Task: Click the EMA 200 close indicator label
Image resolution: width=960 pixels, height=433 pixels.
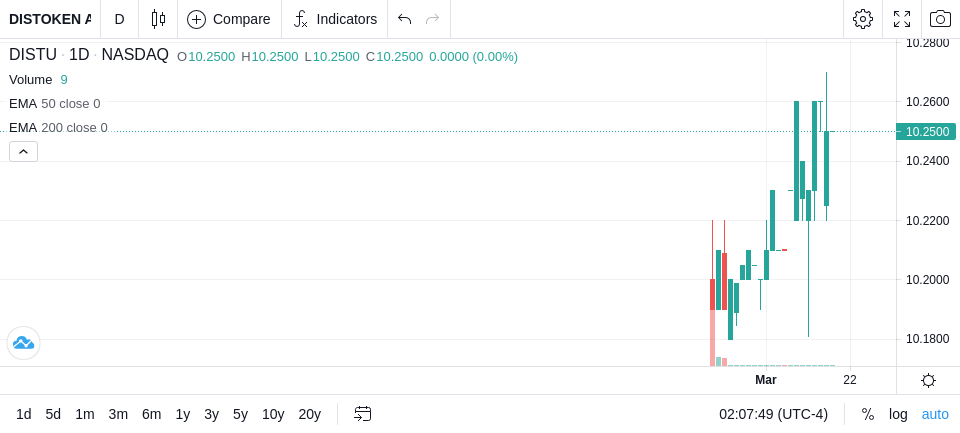Action: (58, 127)
